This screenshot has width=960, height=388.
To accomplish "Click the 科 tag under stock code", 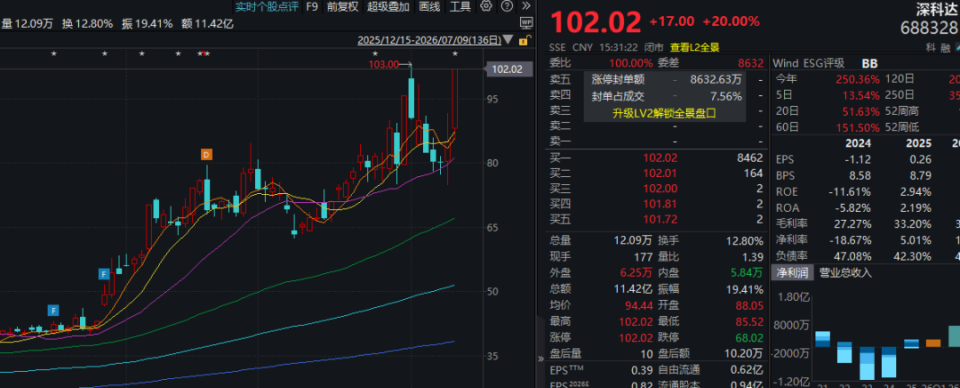I will click(x=930, y=47).
